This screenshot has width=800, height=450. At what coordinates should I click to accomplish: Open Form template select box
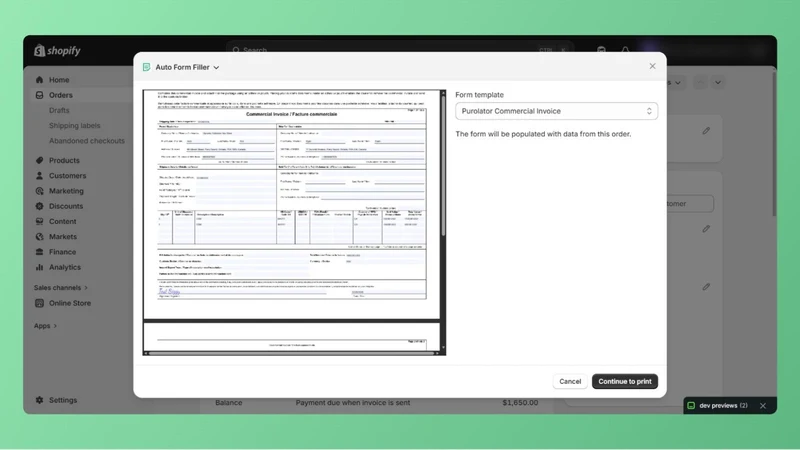coord(556,111)
